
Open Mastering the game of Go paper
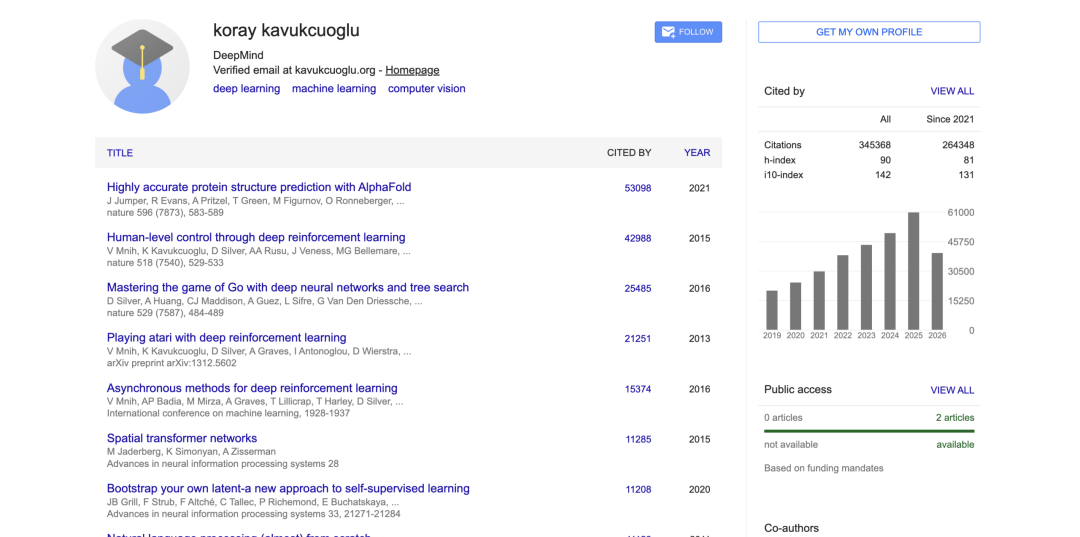(x=288, y=287)
